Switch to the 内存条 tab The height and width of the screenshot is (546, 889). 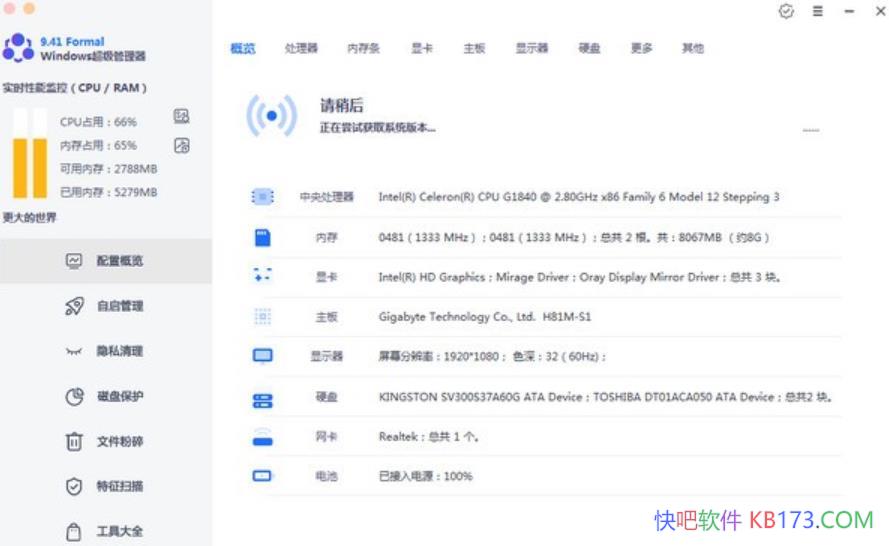point(363,48)
